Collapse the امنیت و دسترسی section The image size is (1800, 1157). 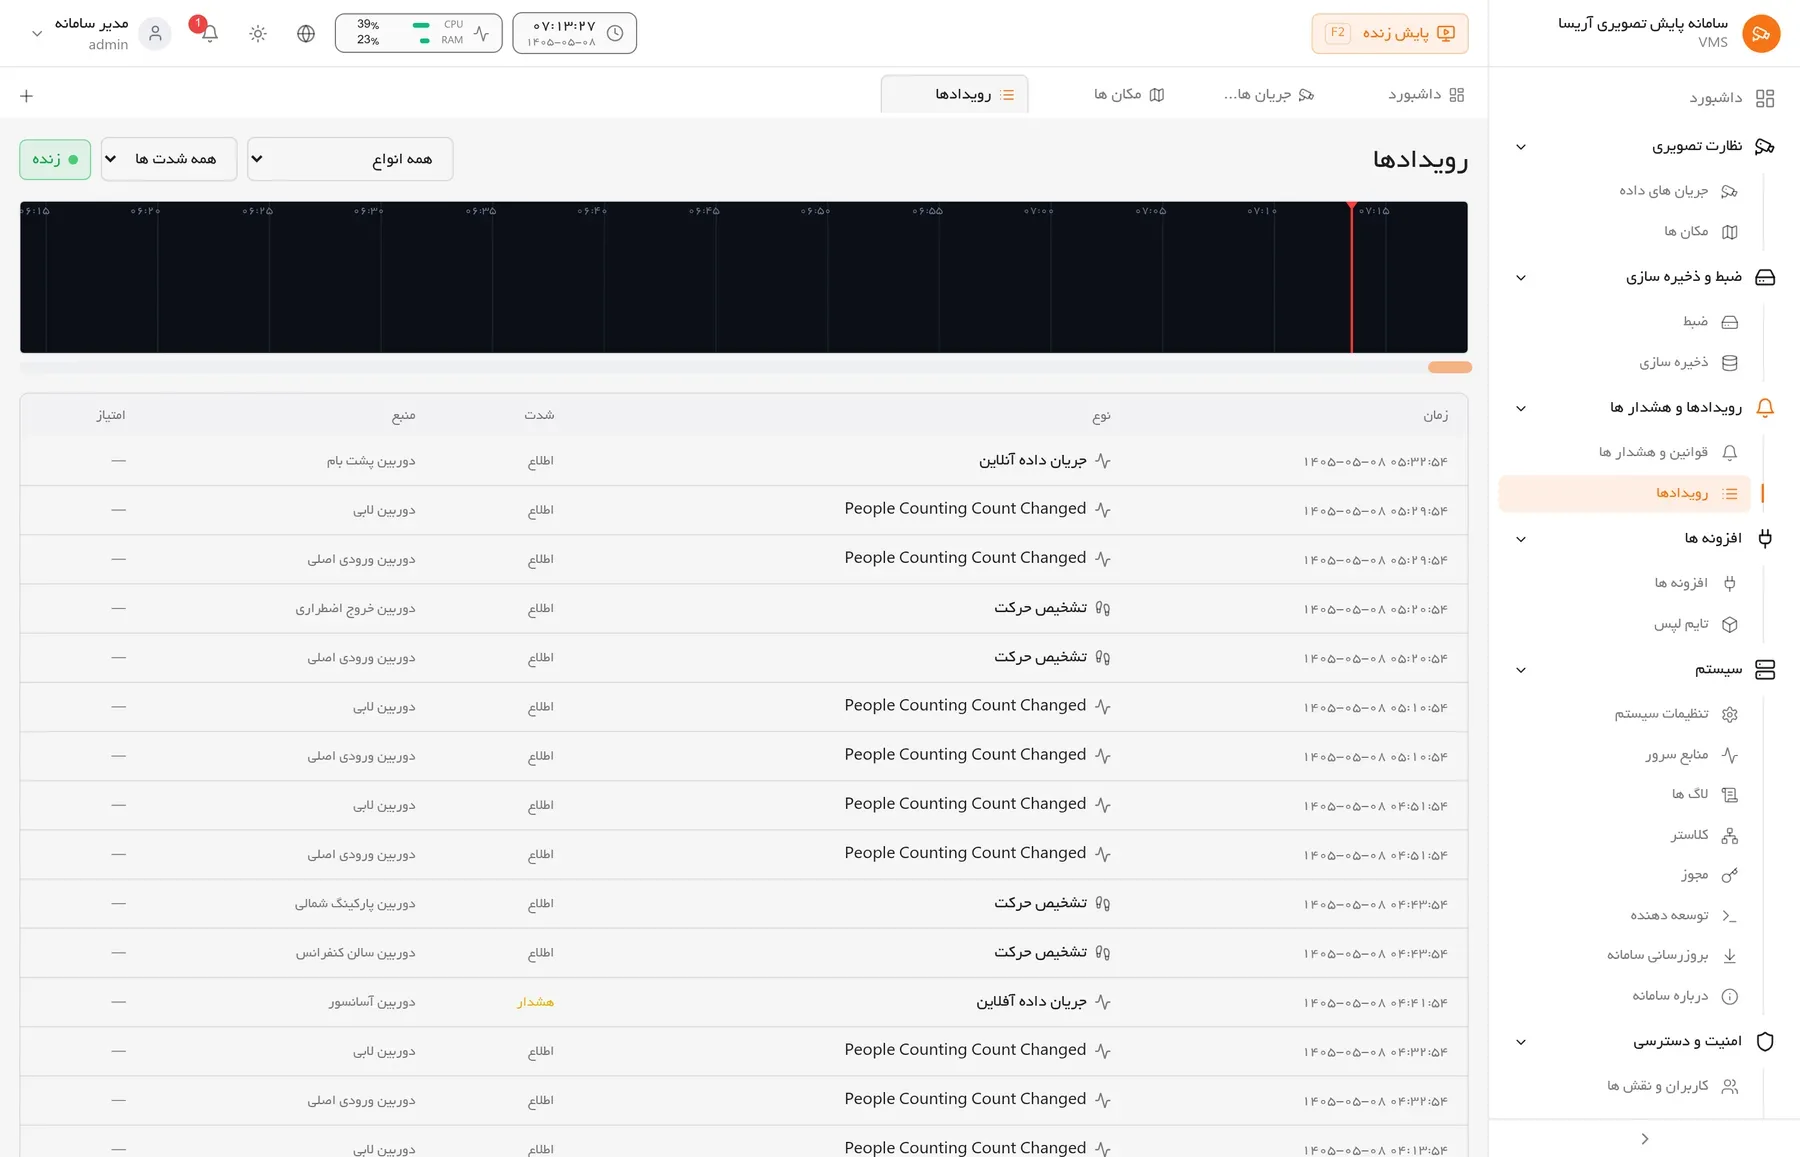click(1521, 1042)
